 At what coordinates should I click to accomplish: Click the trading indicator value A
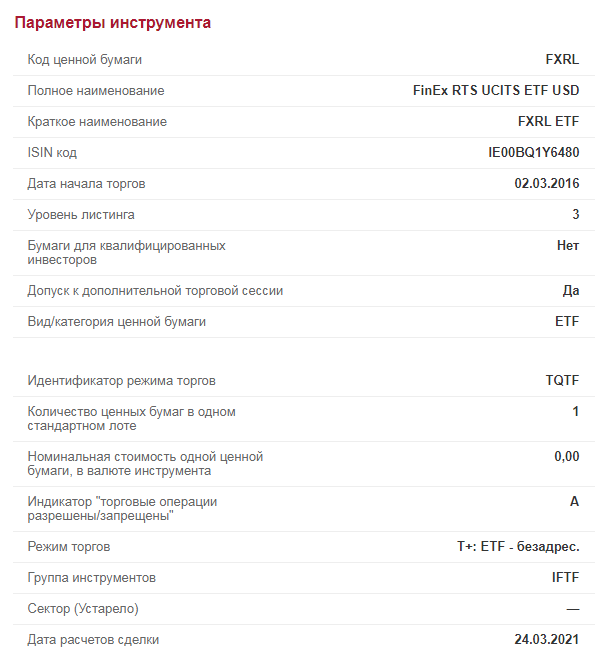click(574, 501)
